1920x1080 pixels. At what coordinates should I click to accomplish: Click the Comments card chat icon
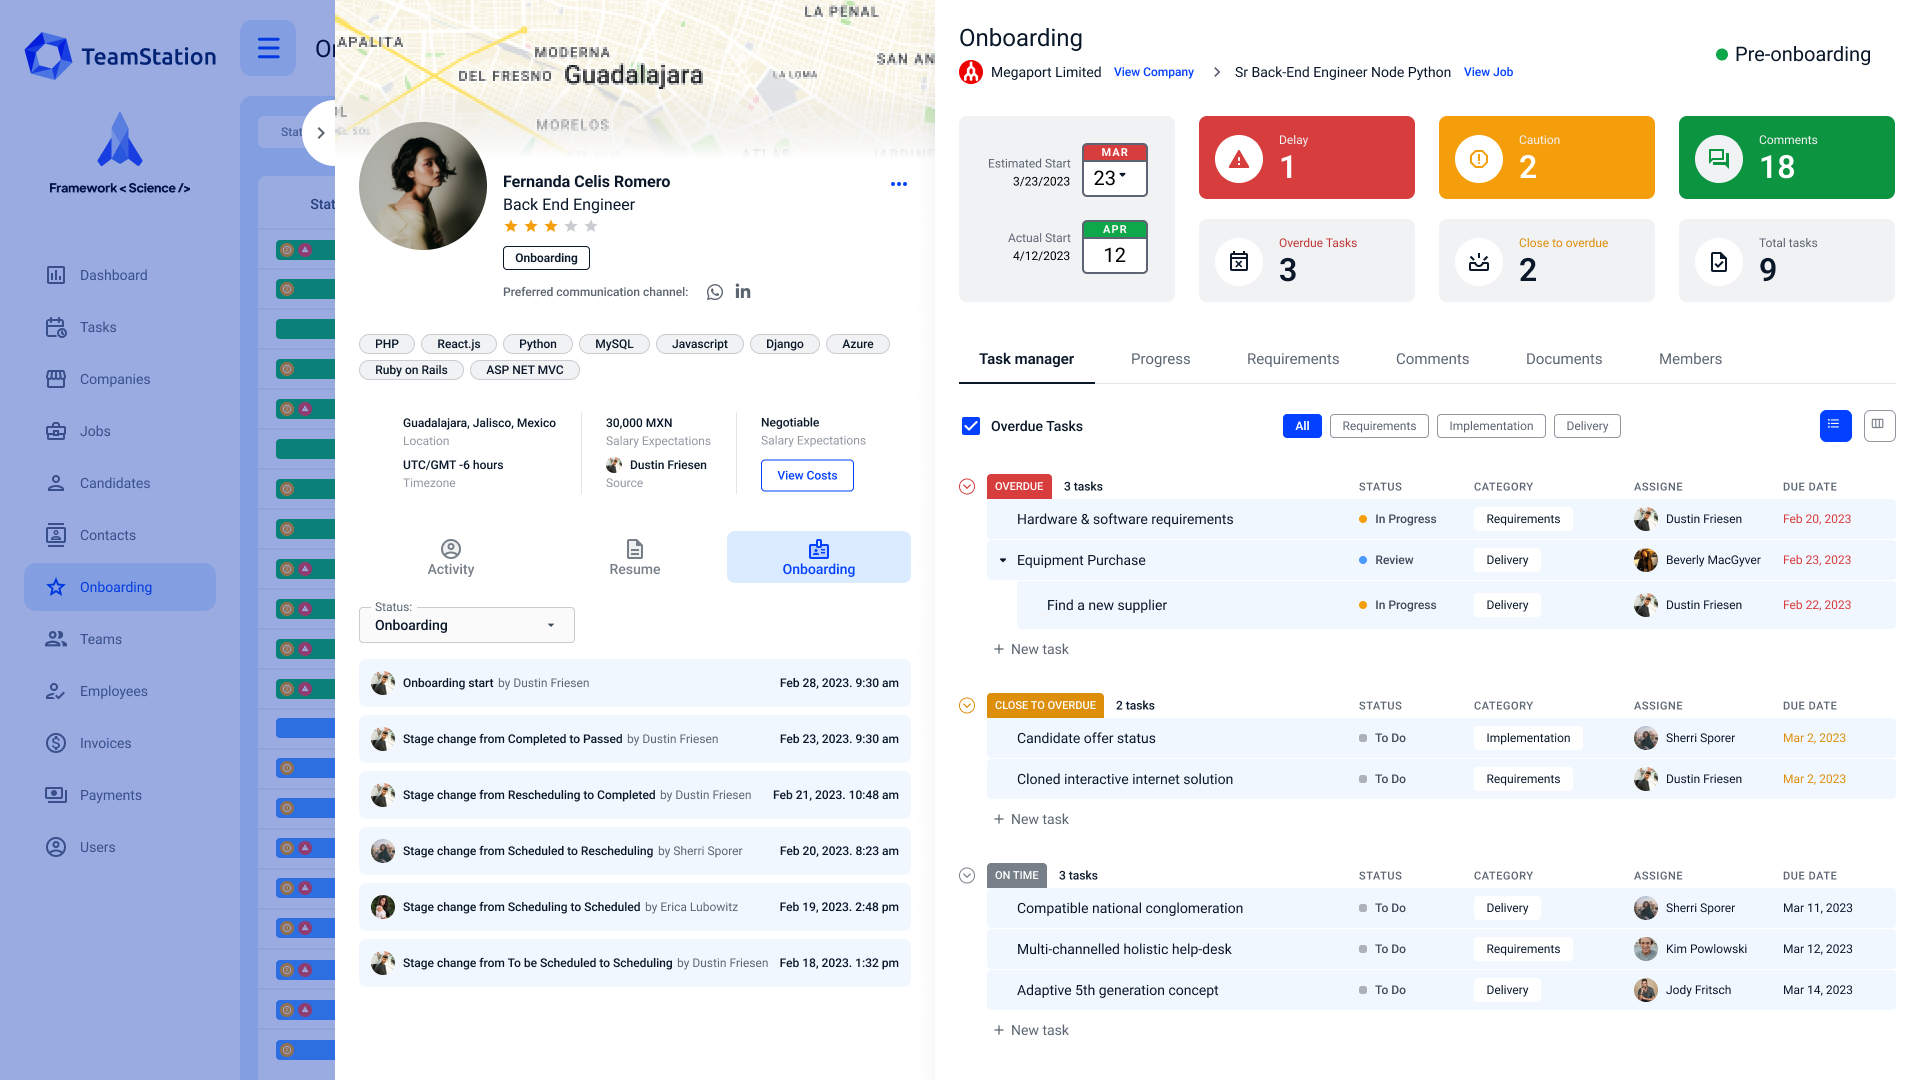pos(1718,158)
